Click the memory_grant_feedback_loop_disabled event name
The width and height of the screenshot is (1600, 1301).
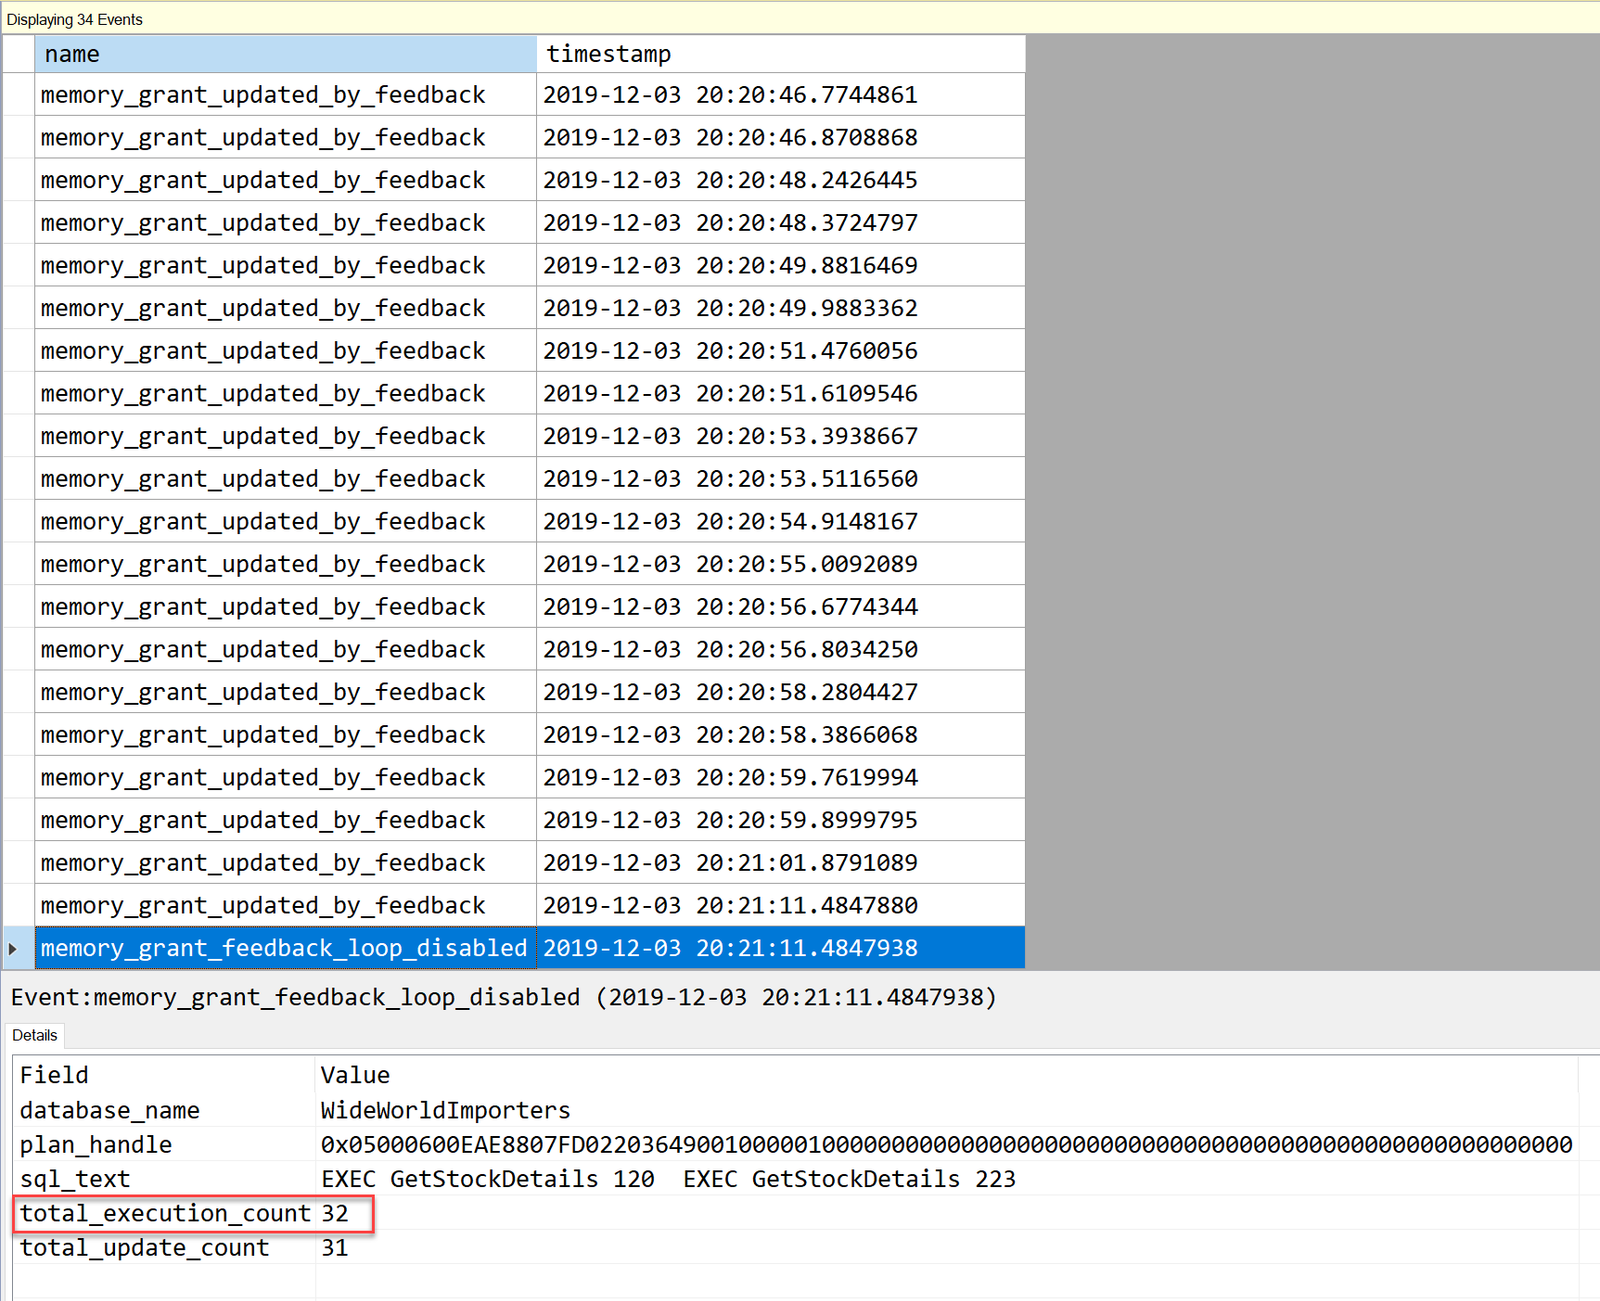click(x=284, y=948)
